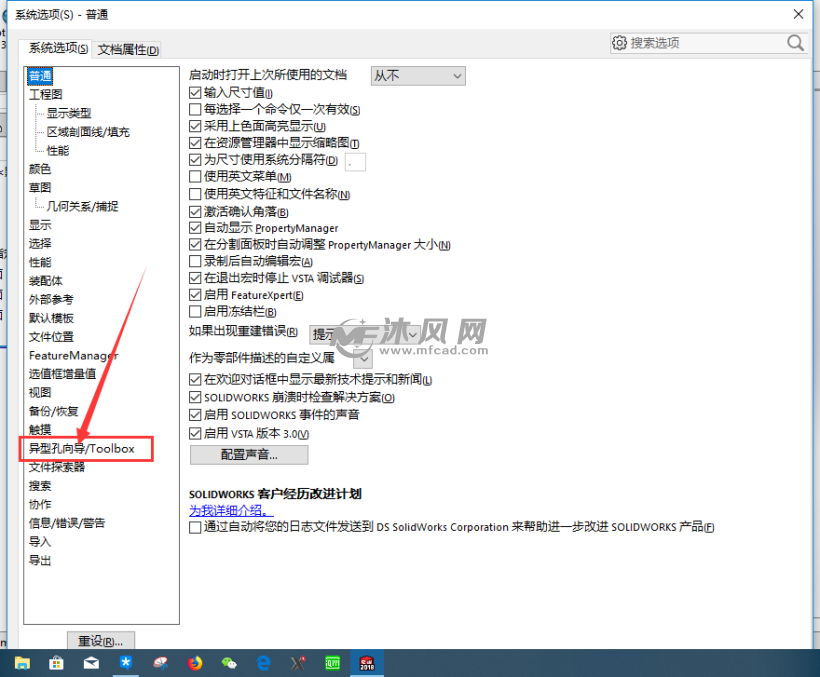Open File Explorer from the taskbar
The image size is (820, 677).
click(22, 663)
